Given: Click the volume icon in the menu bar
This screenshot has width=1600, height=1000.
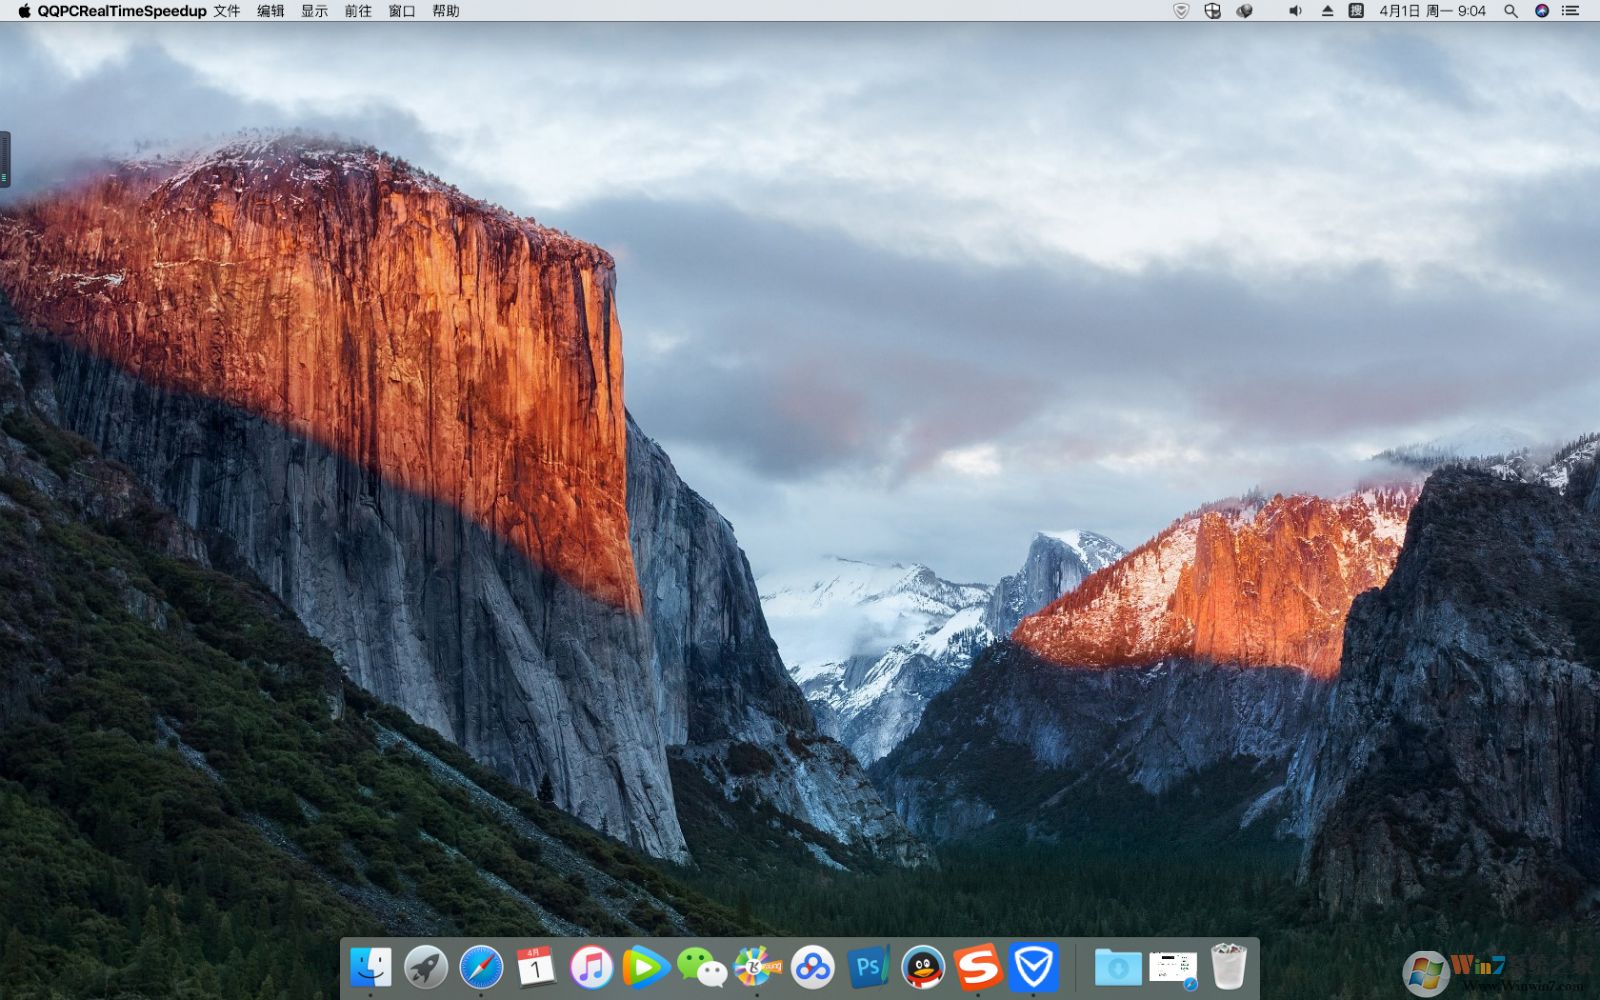Looking at the screenshot, I should (x=1295, y=11).
